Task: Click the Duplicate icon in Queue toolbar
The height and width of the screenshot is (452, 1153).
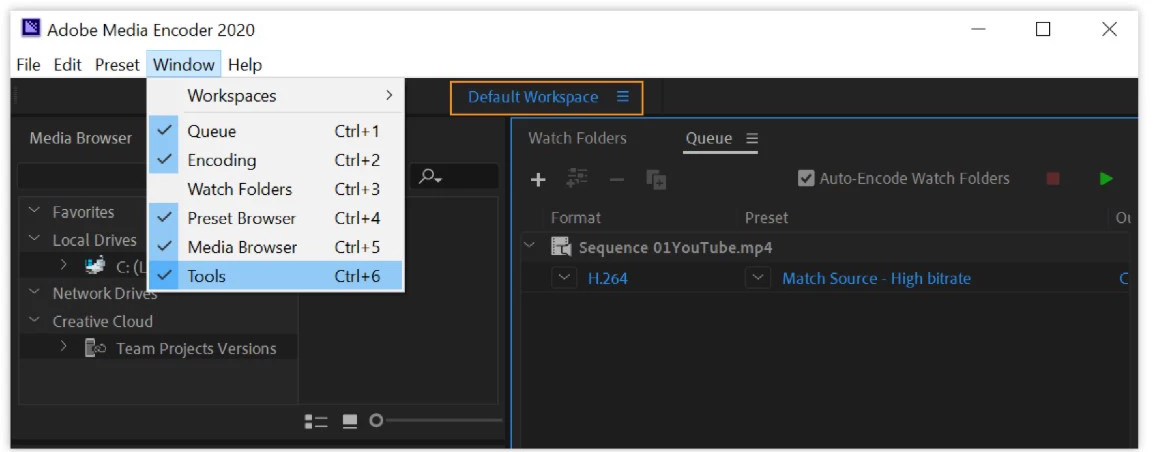Action: point(656,179)
